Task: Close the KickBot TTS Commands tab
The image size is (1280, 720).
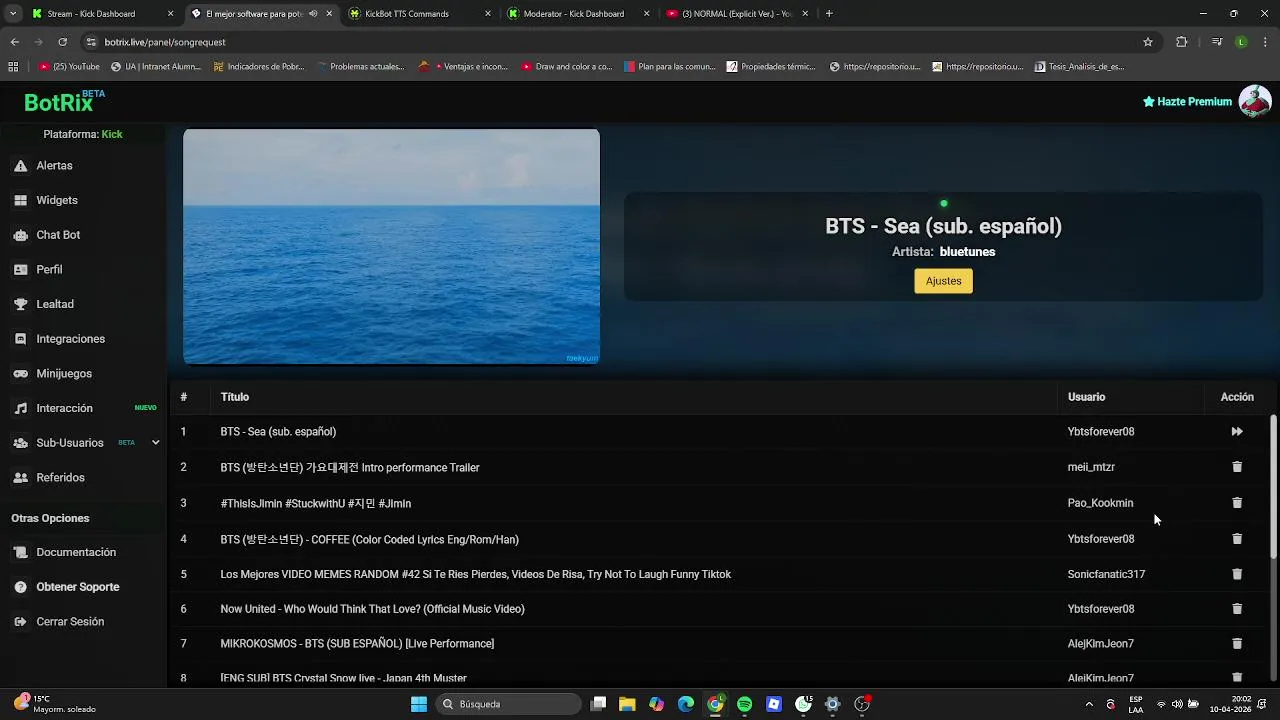Action: [487, 14]
